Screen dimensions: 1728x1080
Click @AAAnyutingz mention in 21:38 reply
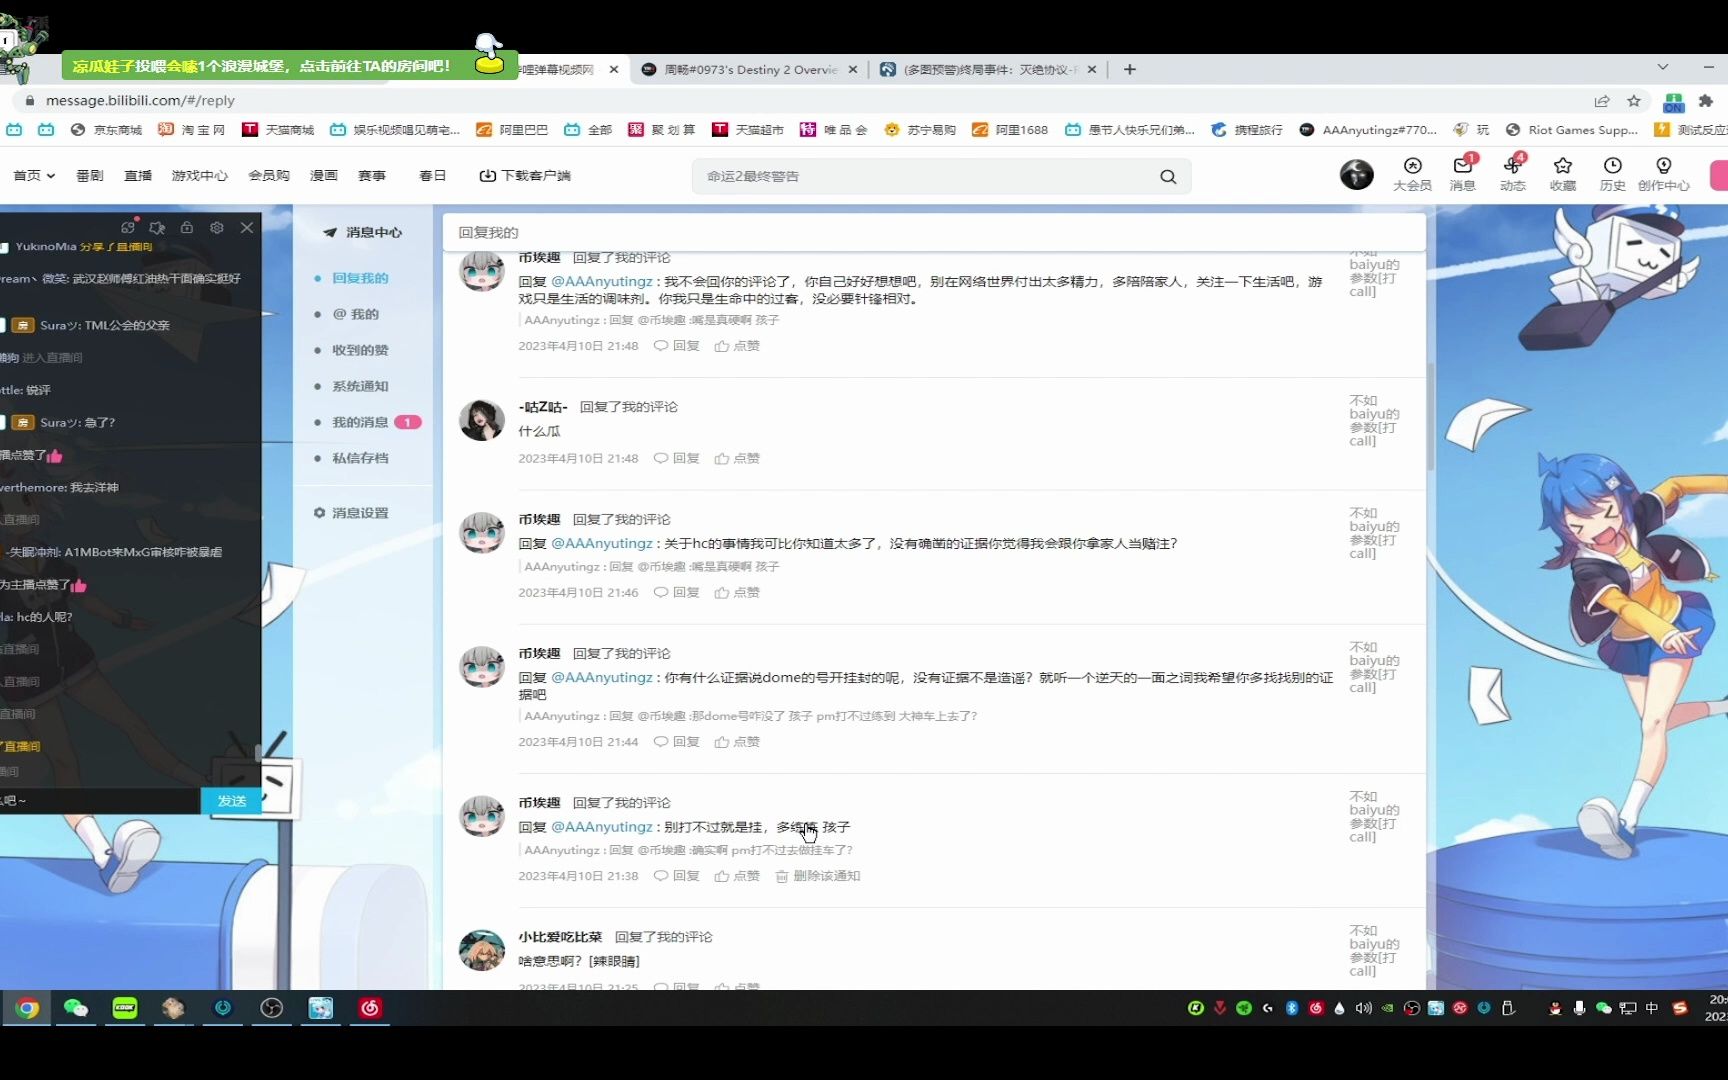602,827
